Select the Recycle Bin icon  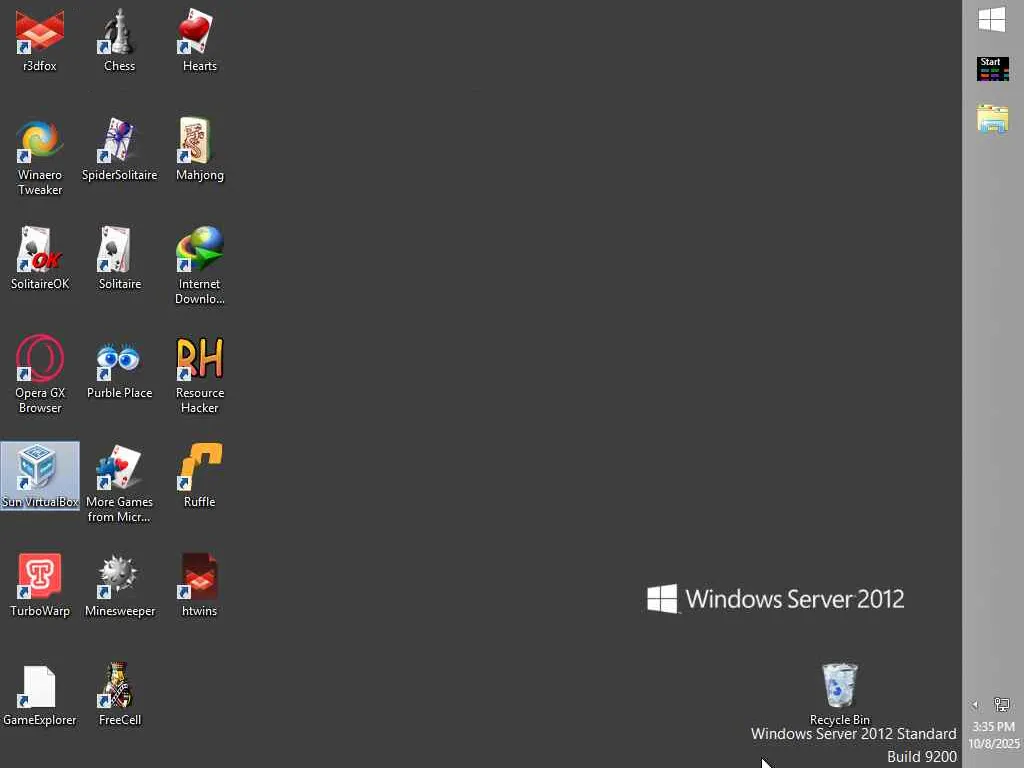[x=839, y=694]
